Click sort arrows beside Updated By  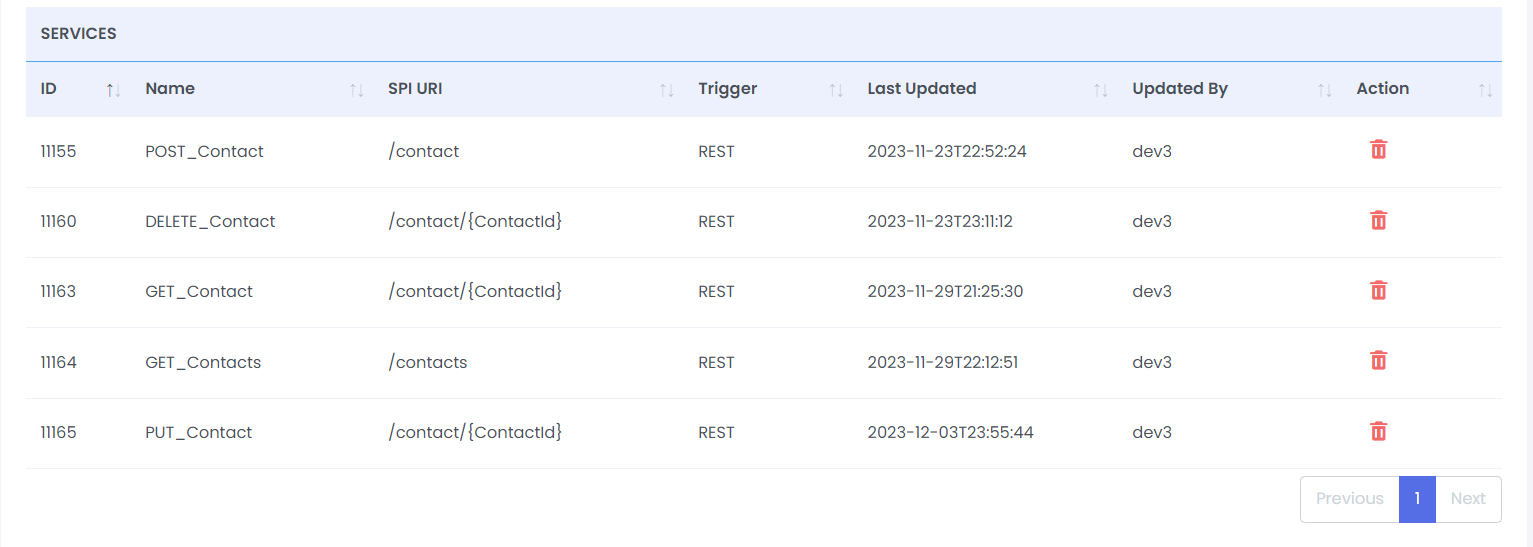point(1325,90)
